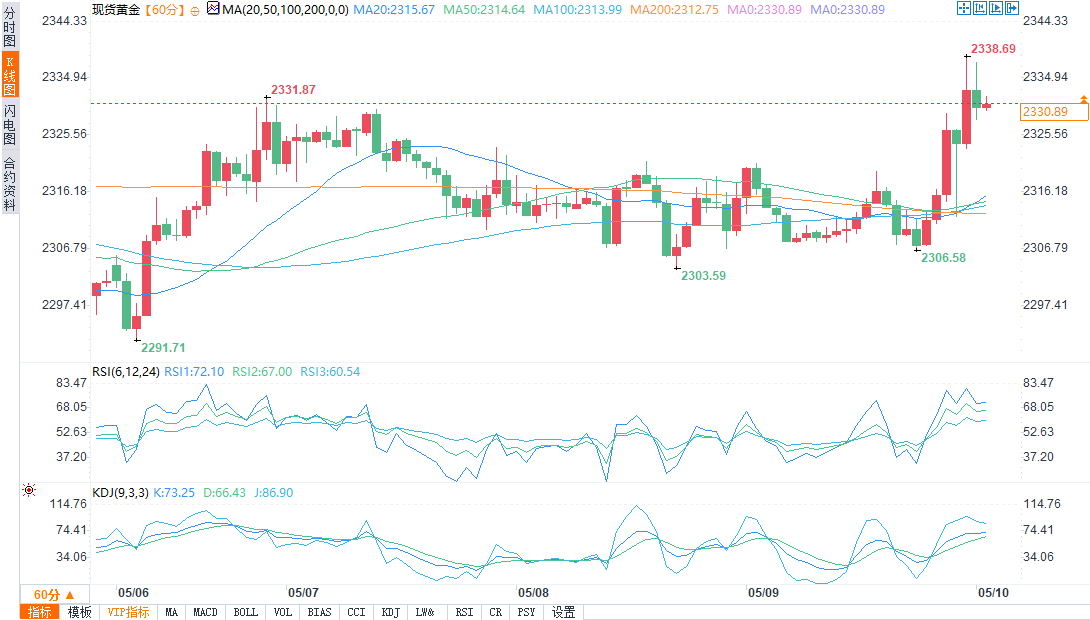Click the RSI2:67.00 value
The height and width of the screenshot is (620, 1090).
(x=262, y=372)
